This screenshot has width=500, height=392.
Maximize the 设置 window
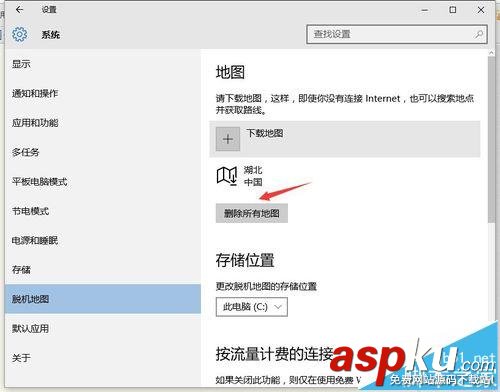(453, 10)
